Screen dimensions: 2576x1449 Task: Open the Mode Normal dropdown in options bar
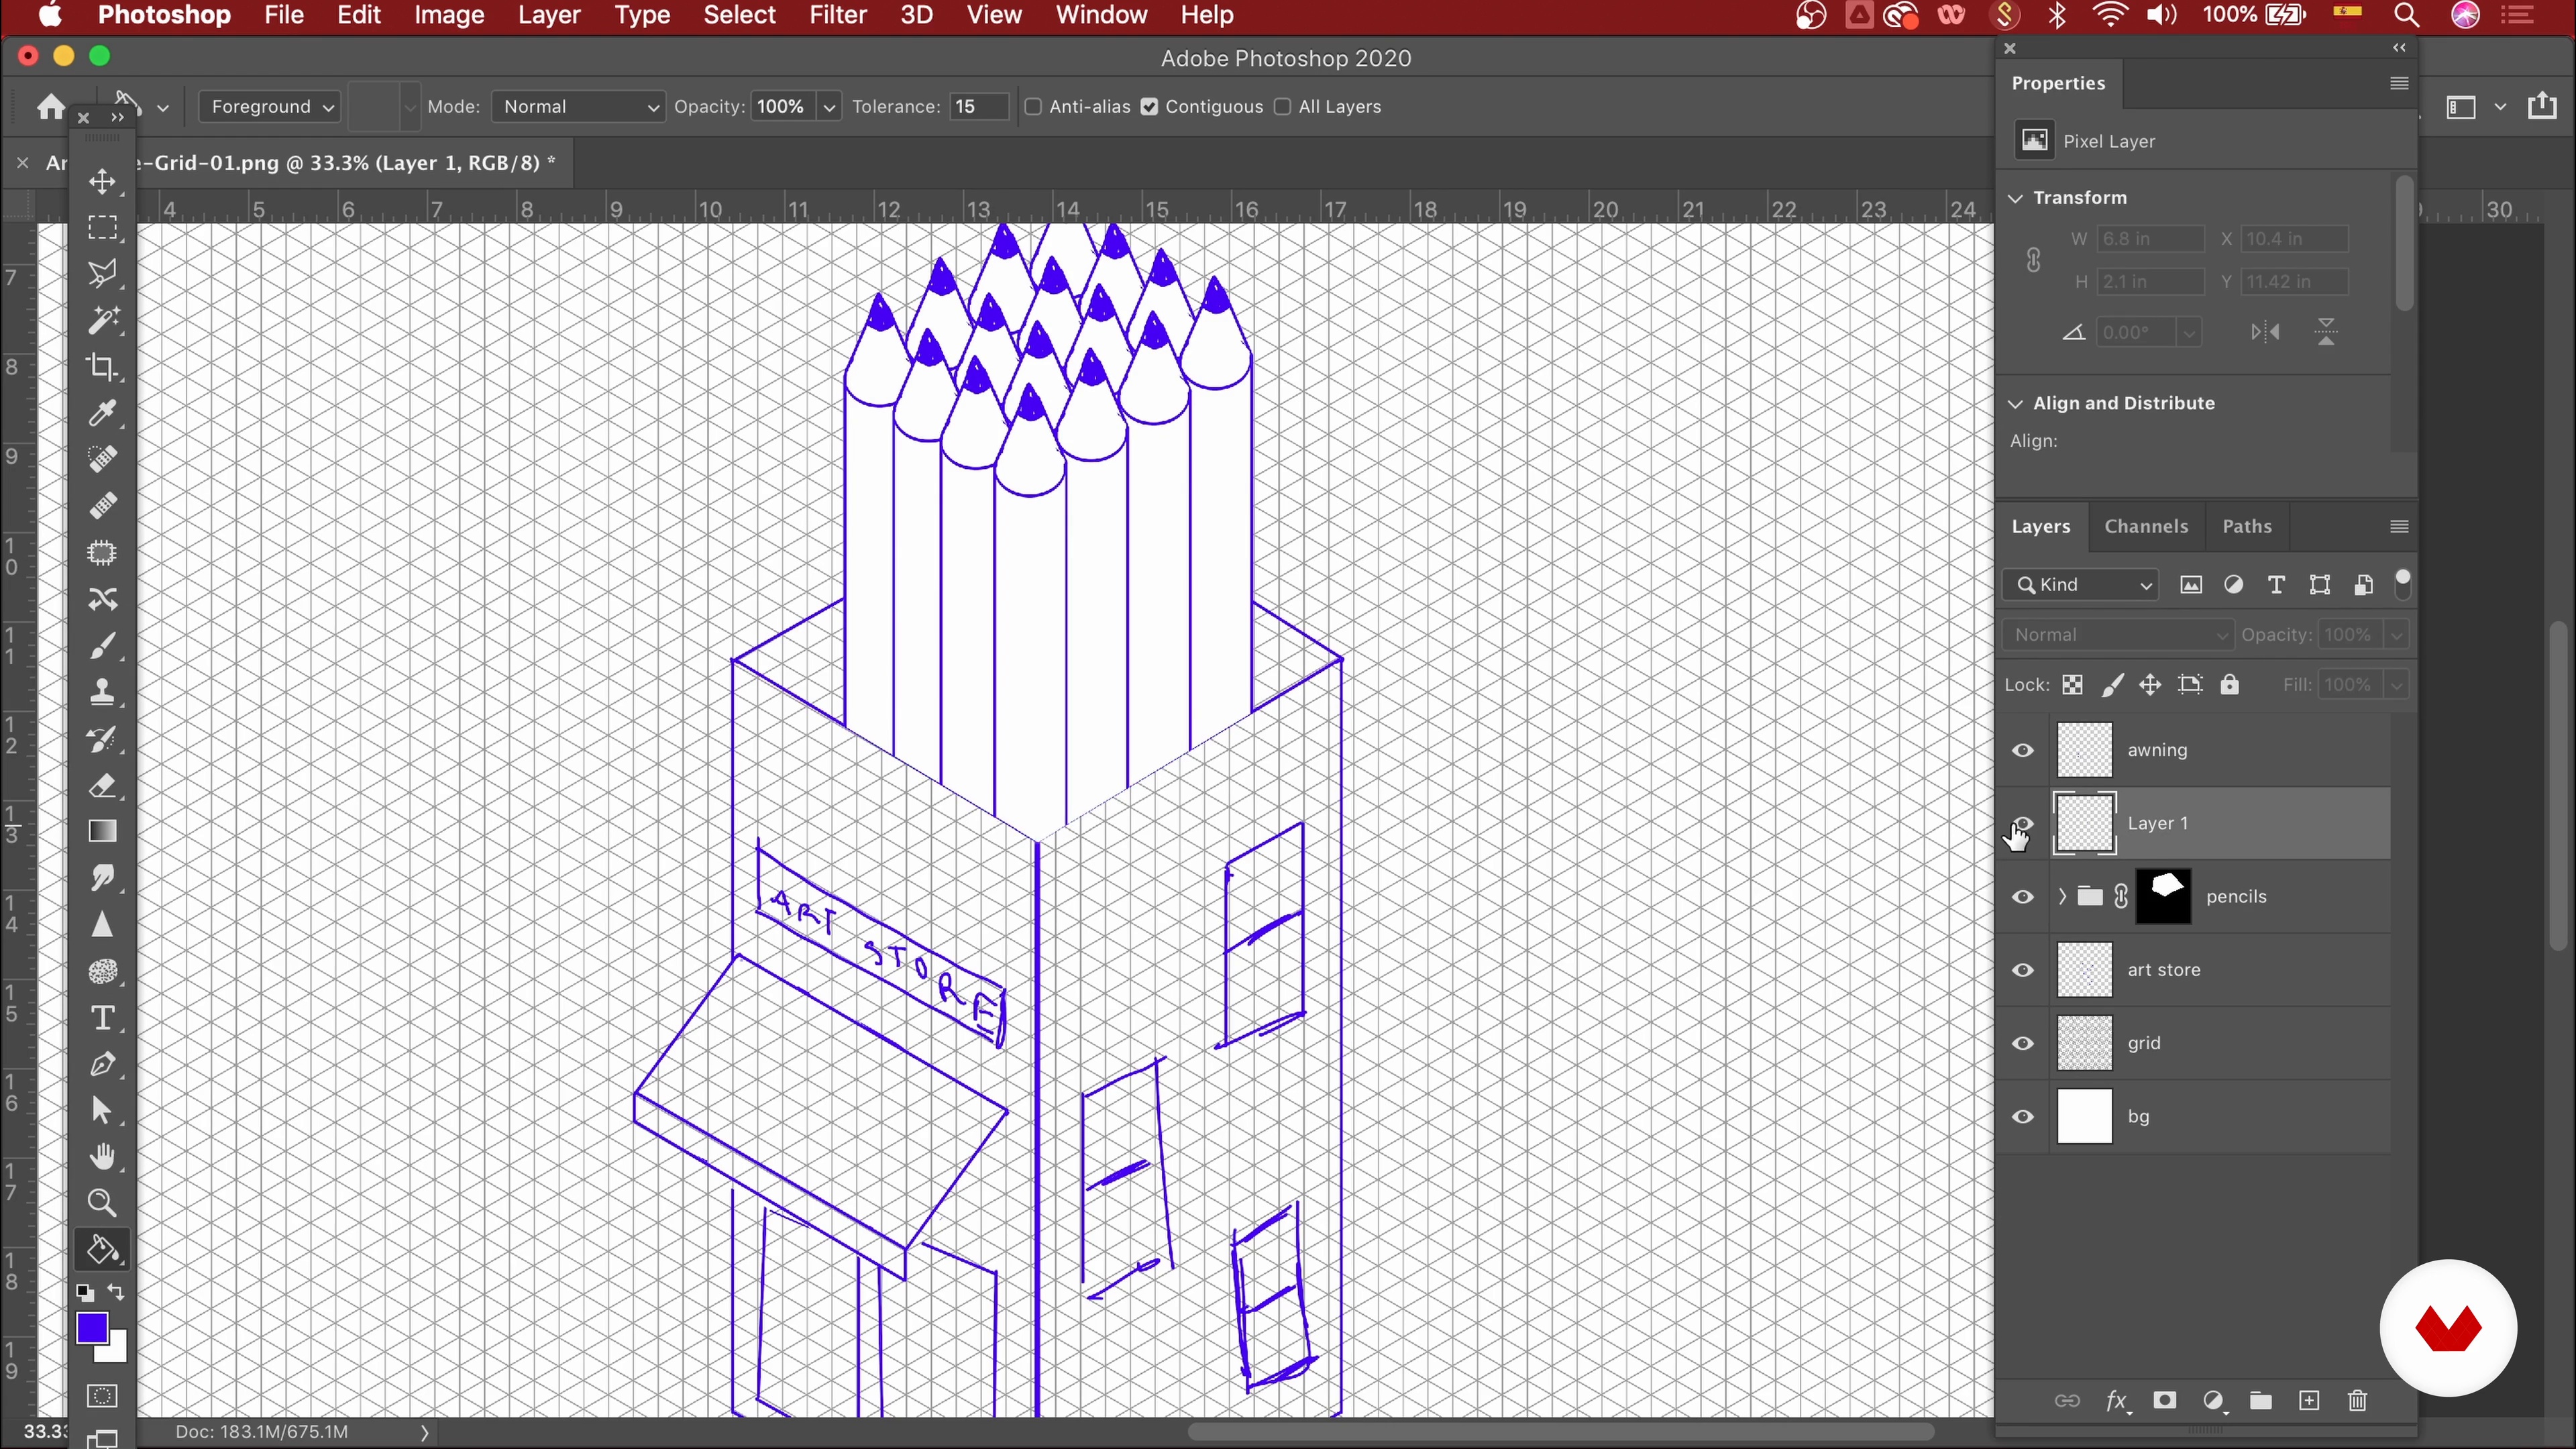(579, 106)
